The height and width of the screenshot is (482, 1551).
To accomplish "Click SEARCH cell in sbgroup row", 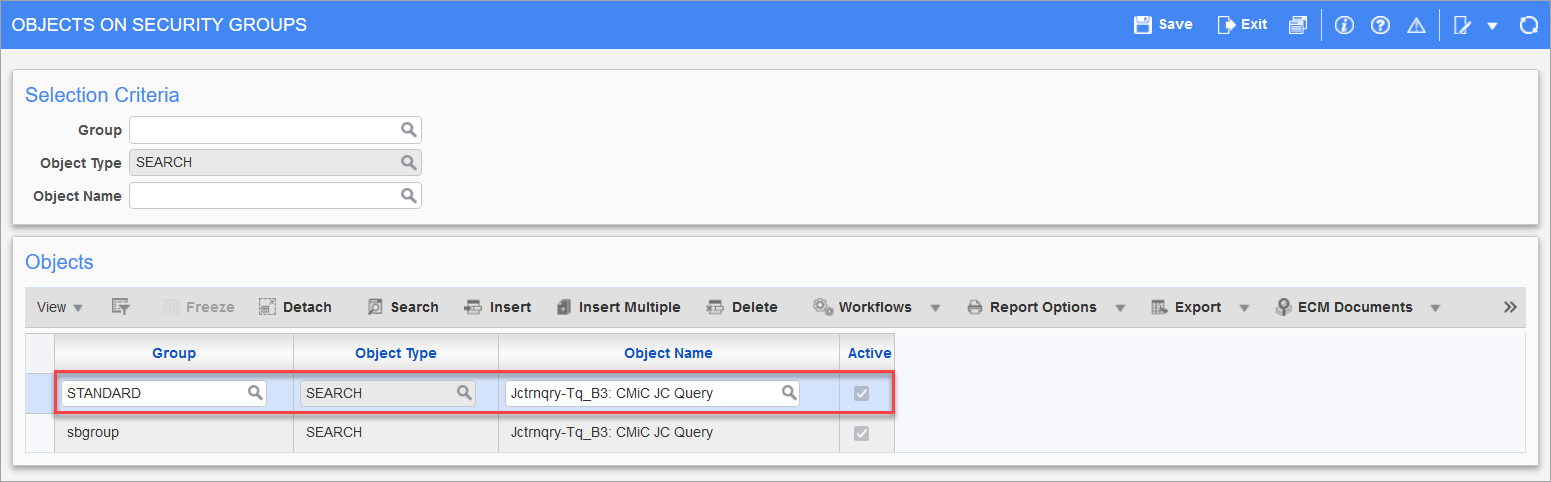I will [x=396, y=433].
